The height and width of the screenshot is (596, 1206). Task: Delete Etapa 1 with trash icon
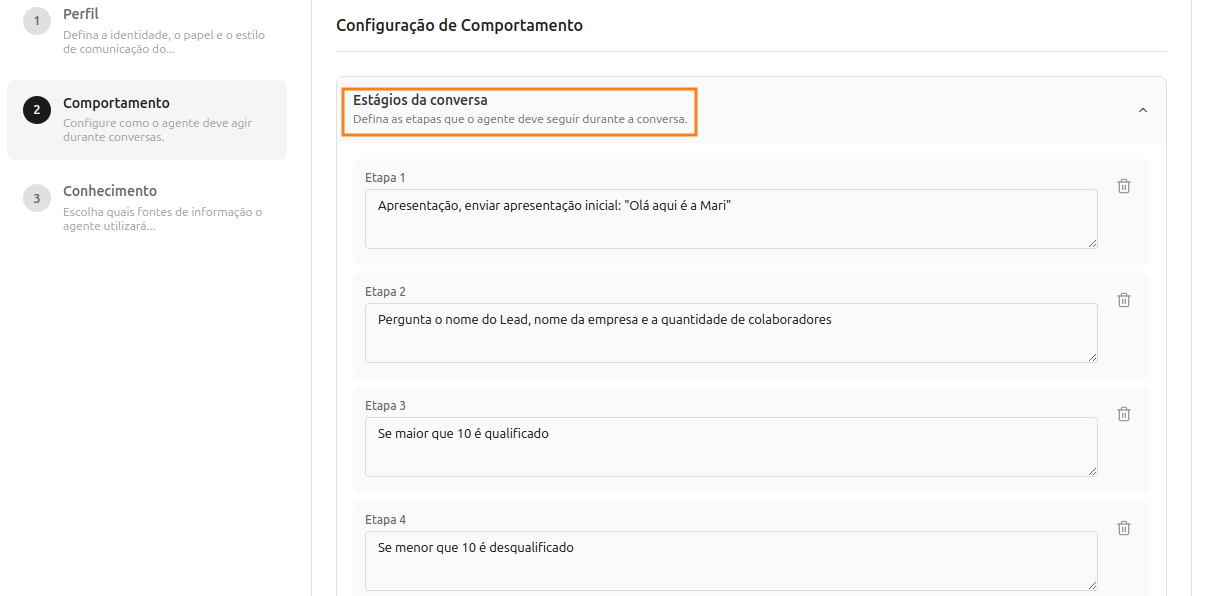pyautogui.click(x=1124, y=186)
